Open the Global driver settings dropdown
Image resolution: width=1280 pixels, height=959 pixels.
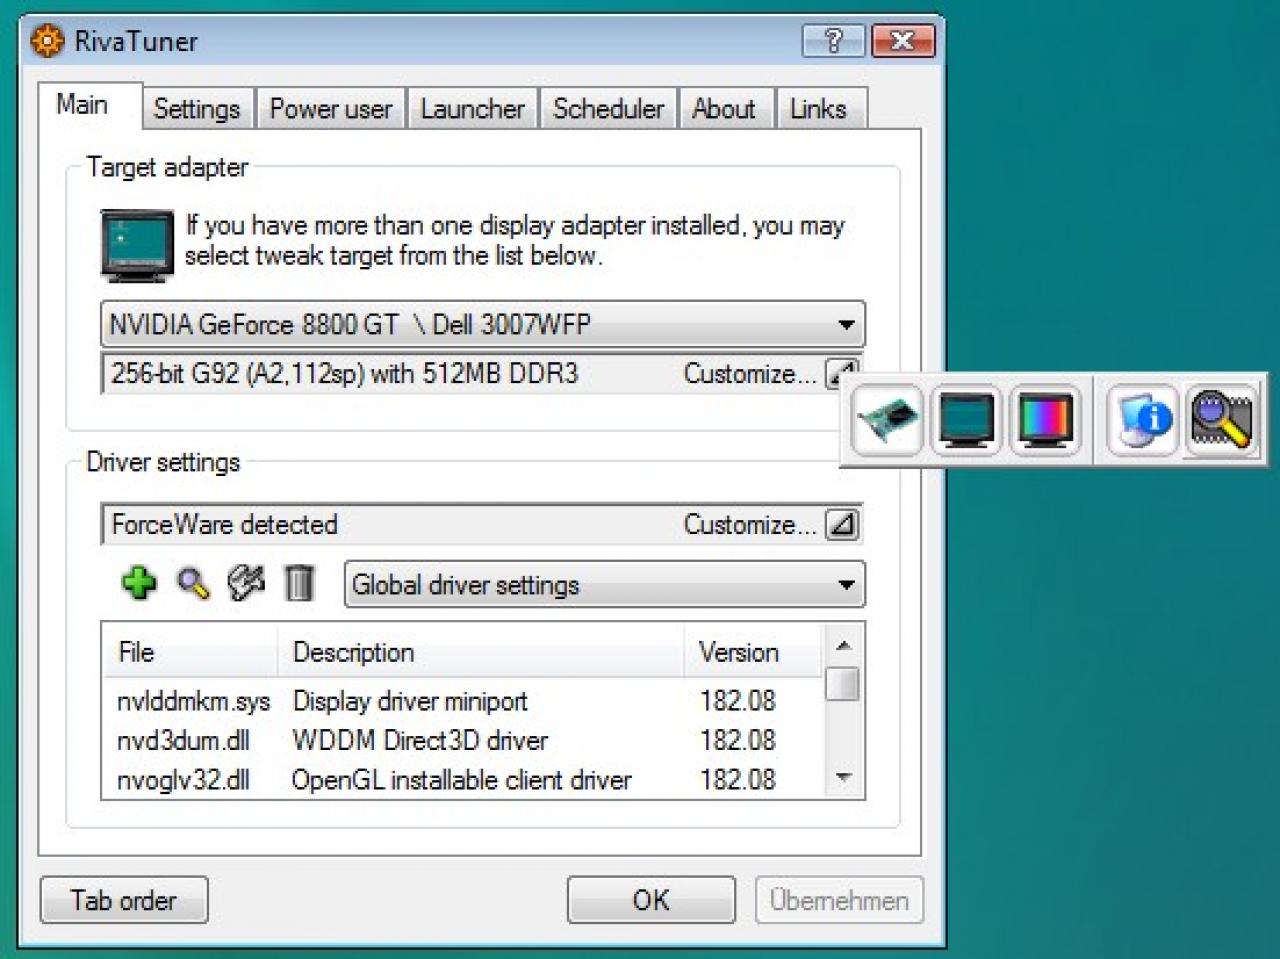(x=605, y=585)
